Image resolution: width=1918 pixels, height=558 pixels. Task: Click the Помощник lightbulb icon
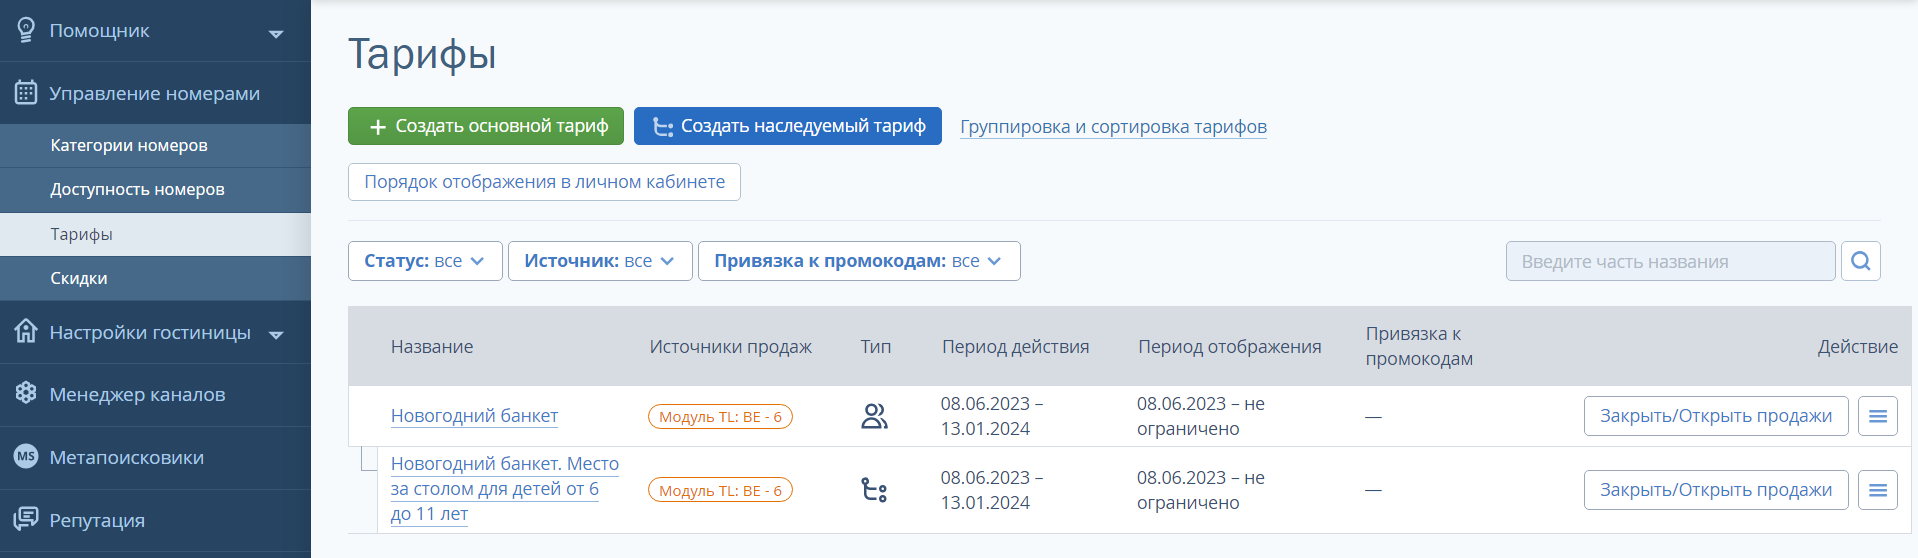tap(26, 30)
